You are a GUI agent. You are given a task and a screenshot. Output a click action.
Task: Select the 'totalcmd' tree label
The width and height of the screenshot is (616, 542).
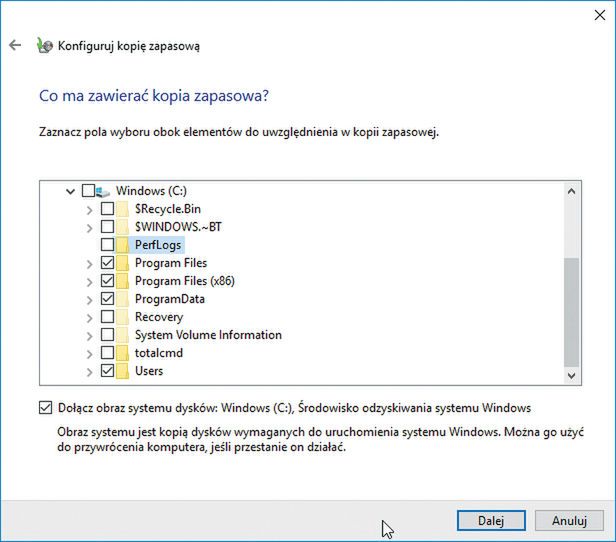pyautogui.click(x=159, y=353)
